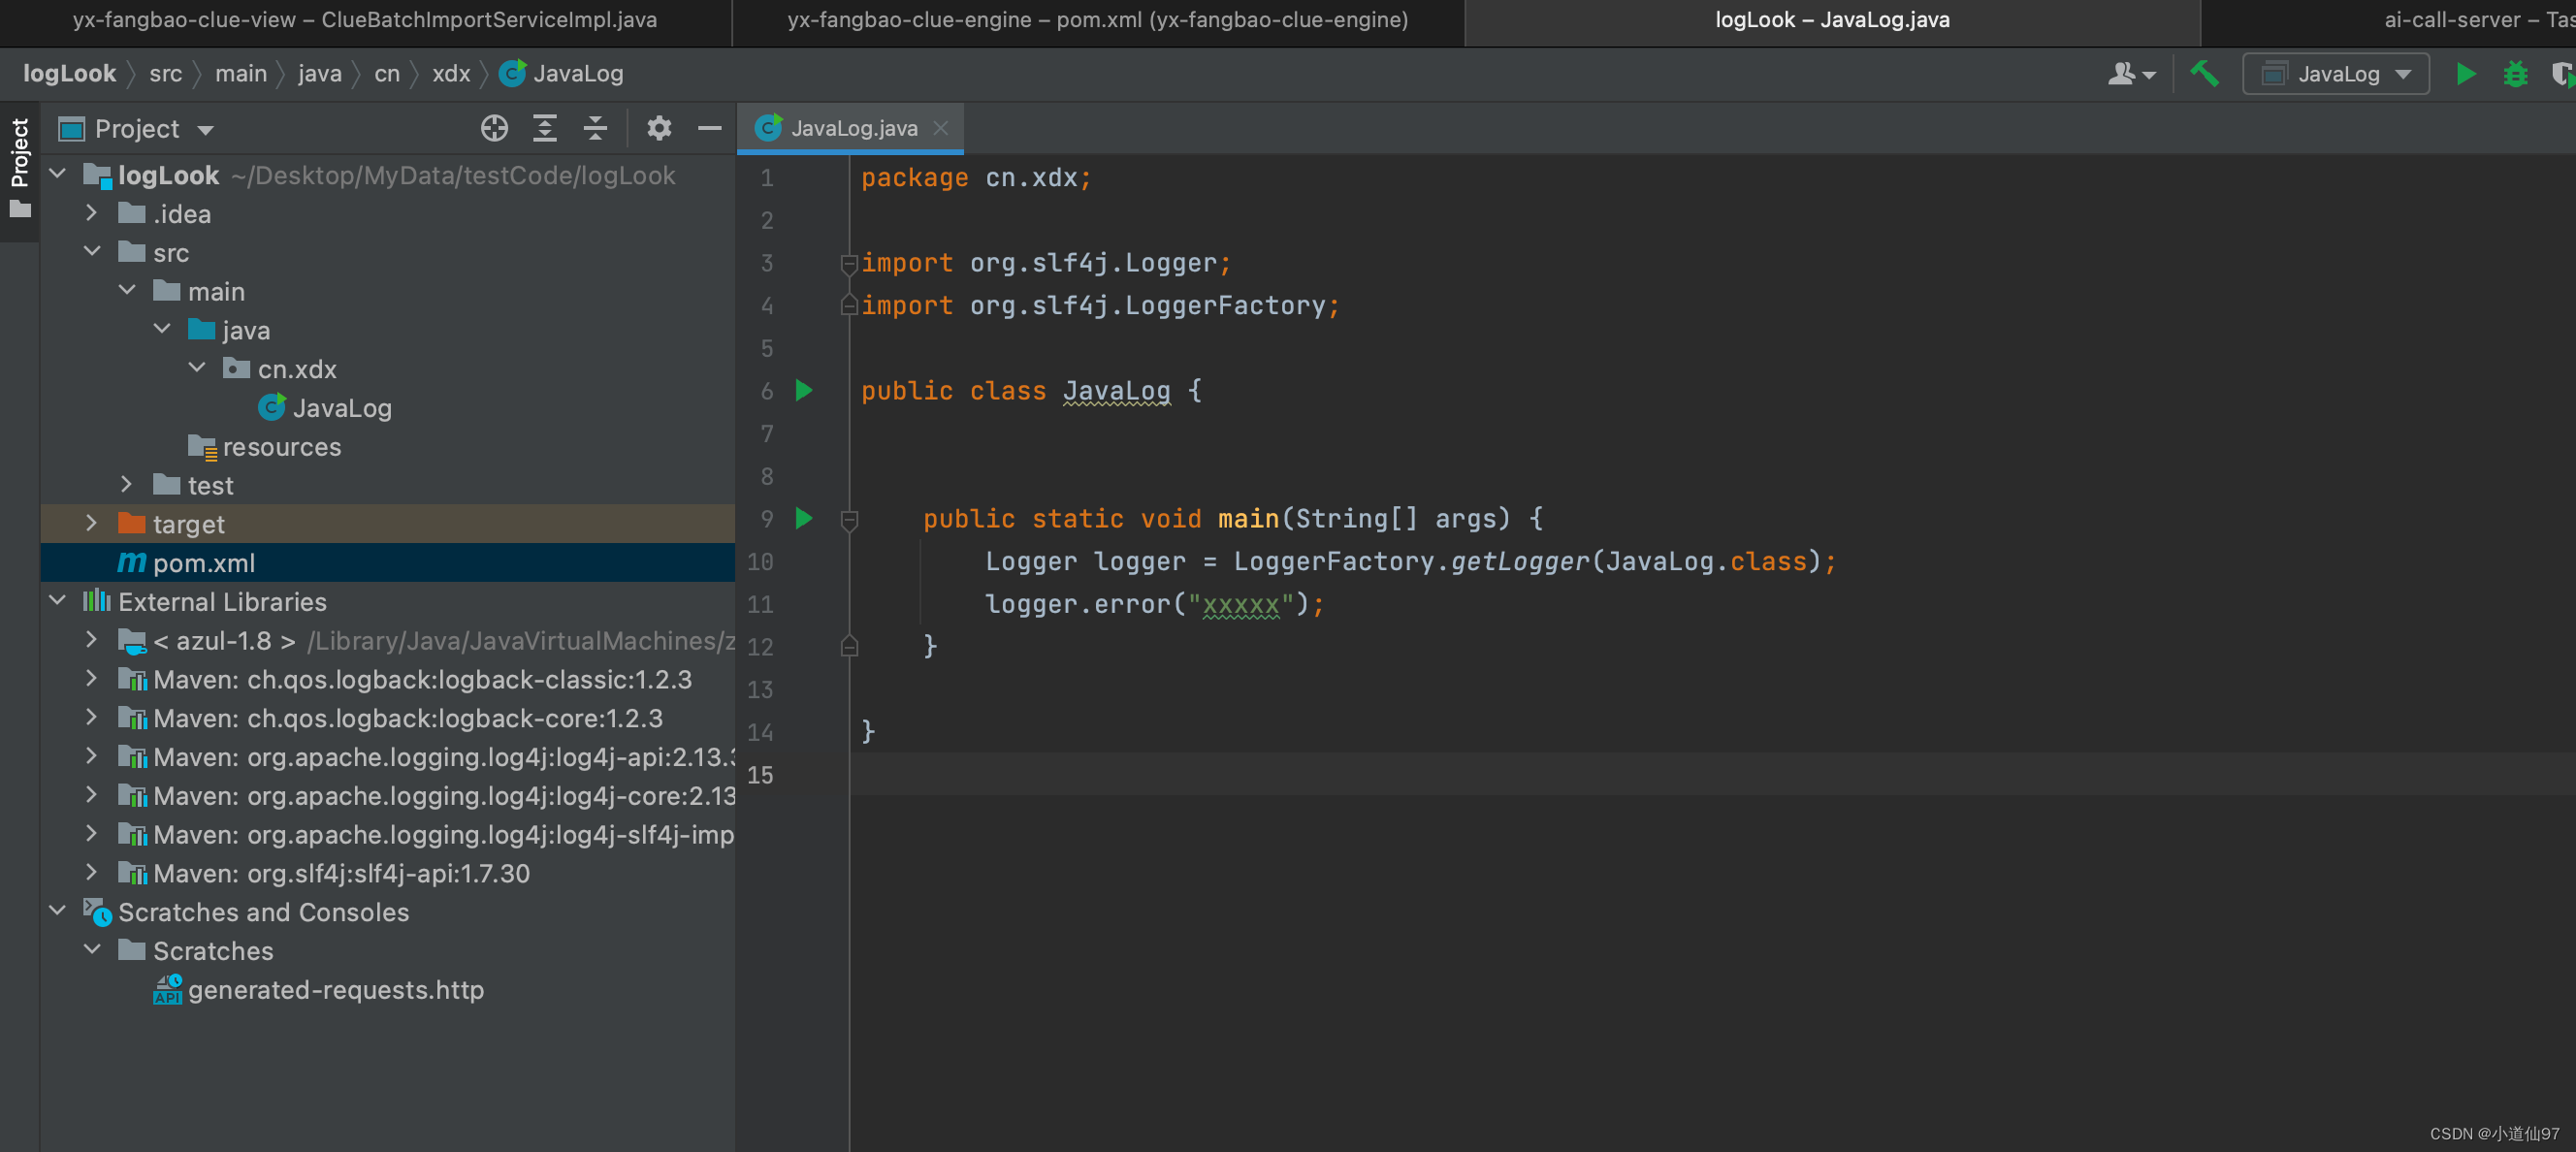Fold the main method at line 9

(x=849, y=520)
